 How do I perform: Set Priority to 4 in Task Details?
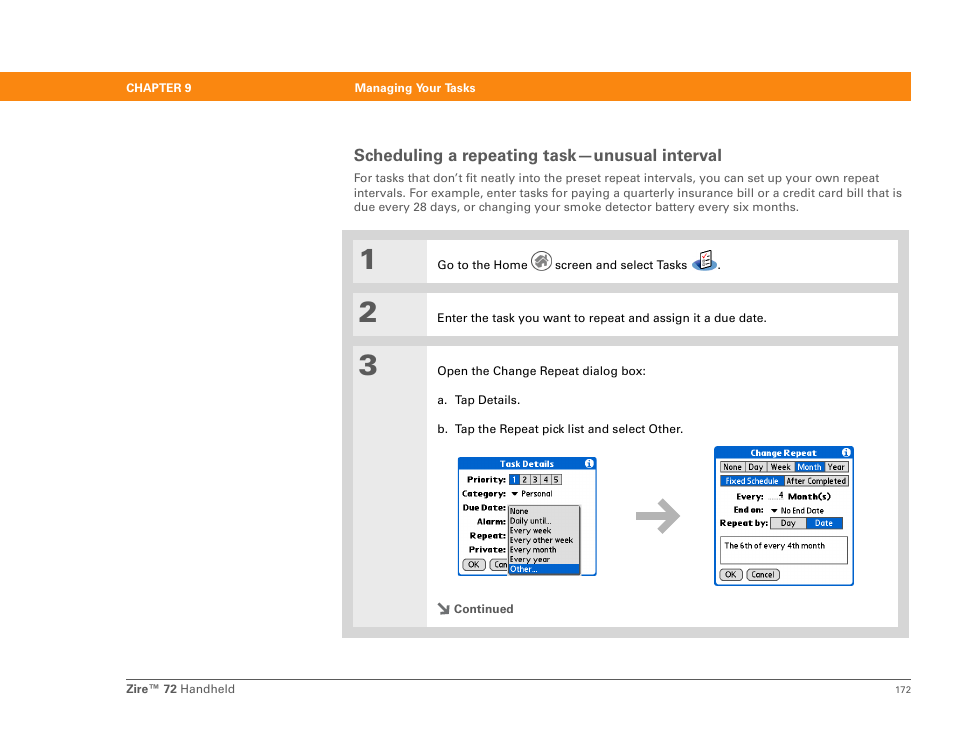pyautogui.click(x=545, y=479)
